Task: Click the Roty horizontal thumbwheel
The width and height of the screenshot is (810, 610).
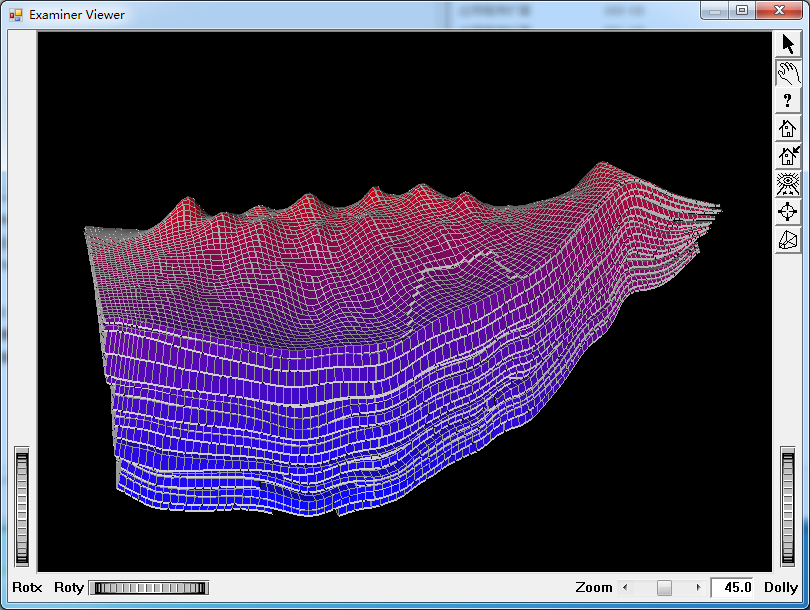Action: click(148, 588)
